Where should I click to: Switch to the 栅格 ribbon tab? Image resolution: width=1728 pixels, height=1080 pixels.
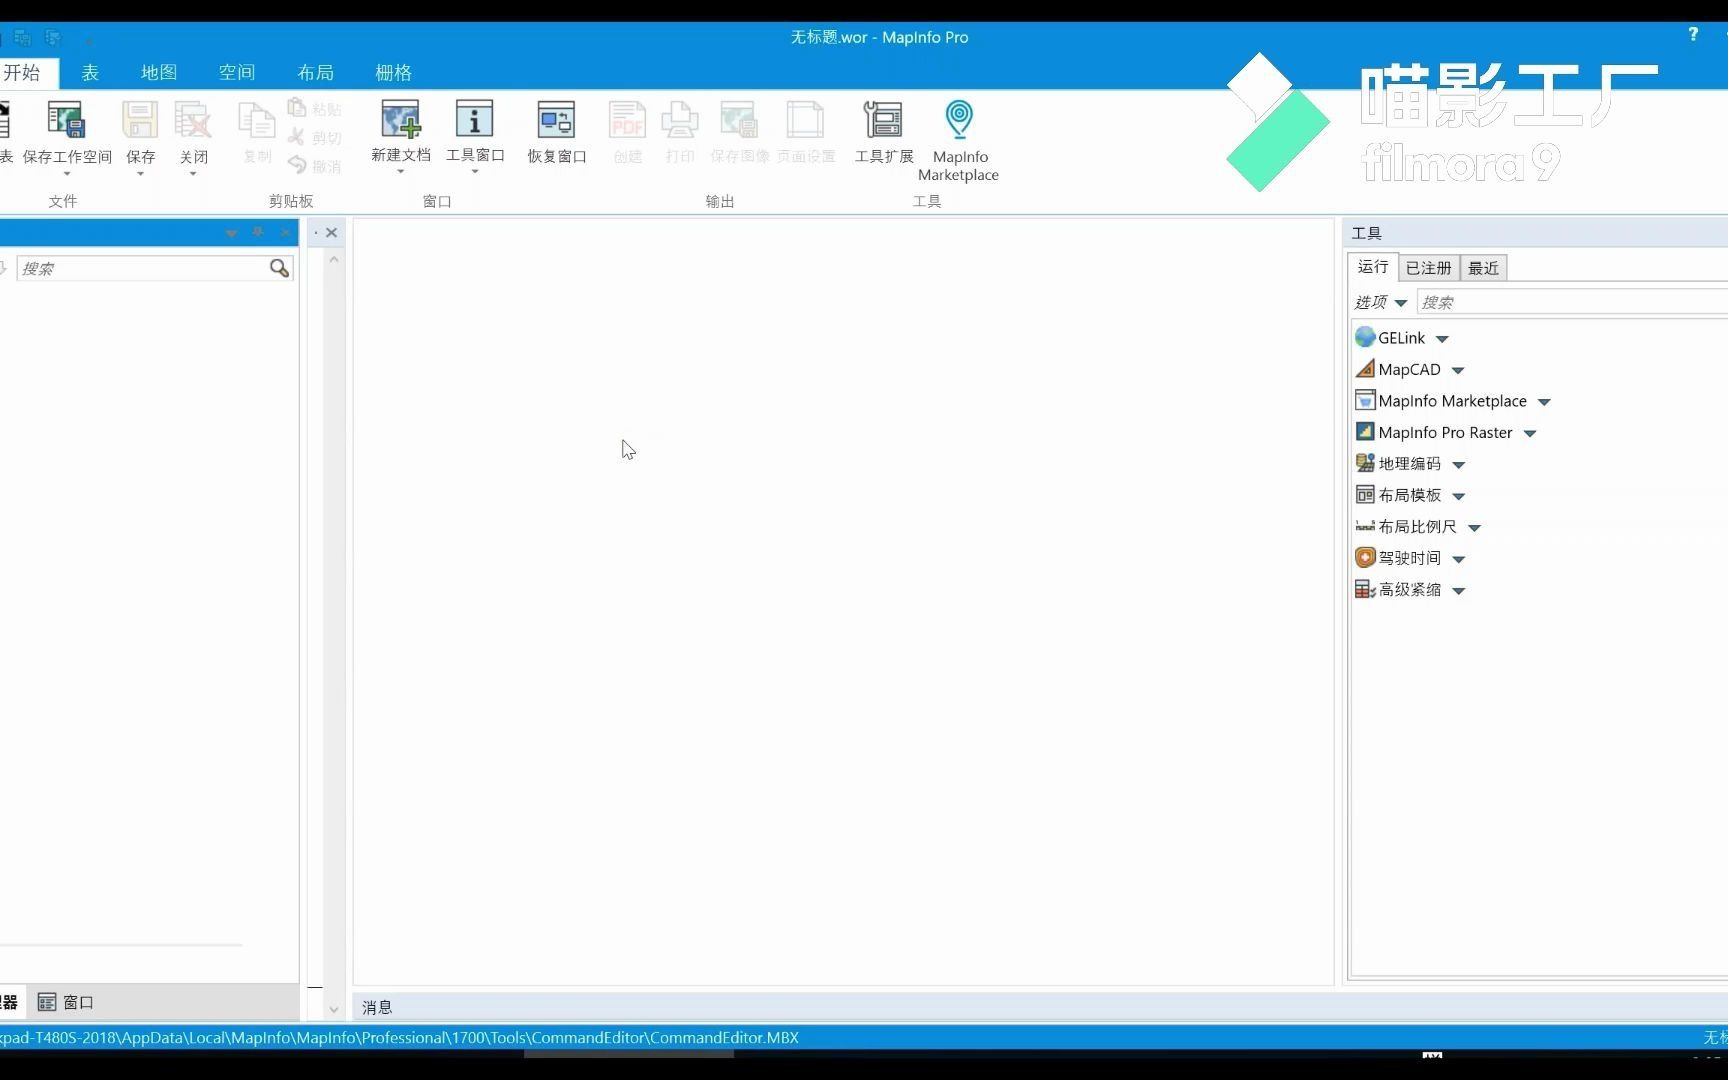[393, 72]
